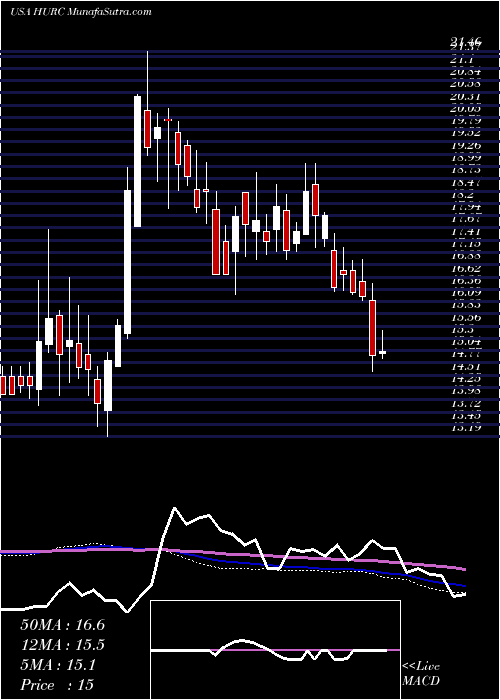
Task: Click the 17.41 price axis label
Action: click(464, 232)
